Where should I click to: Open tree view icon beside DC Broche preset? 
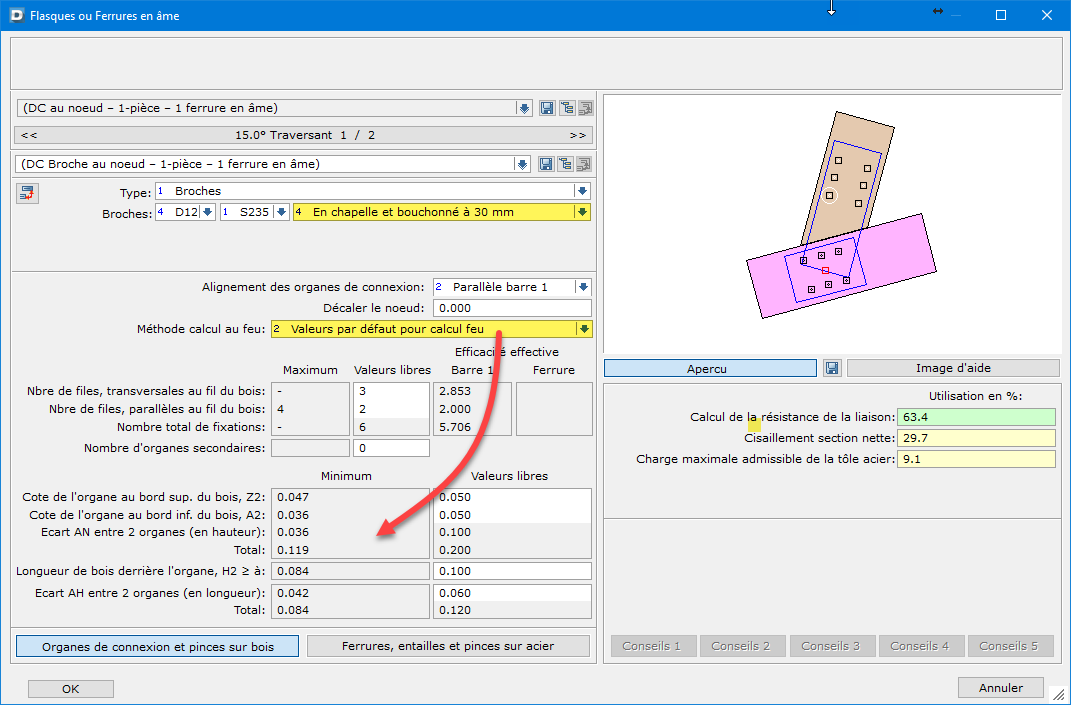(x=566, y=164)
